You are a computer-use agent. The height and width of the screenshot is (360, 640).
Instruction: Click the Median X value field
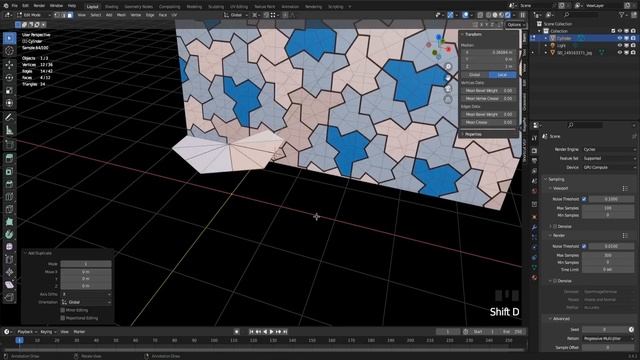(489, 52)
